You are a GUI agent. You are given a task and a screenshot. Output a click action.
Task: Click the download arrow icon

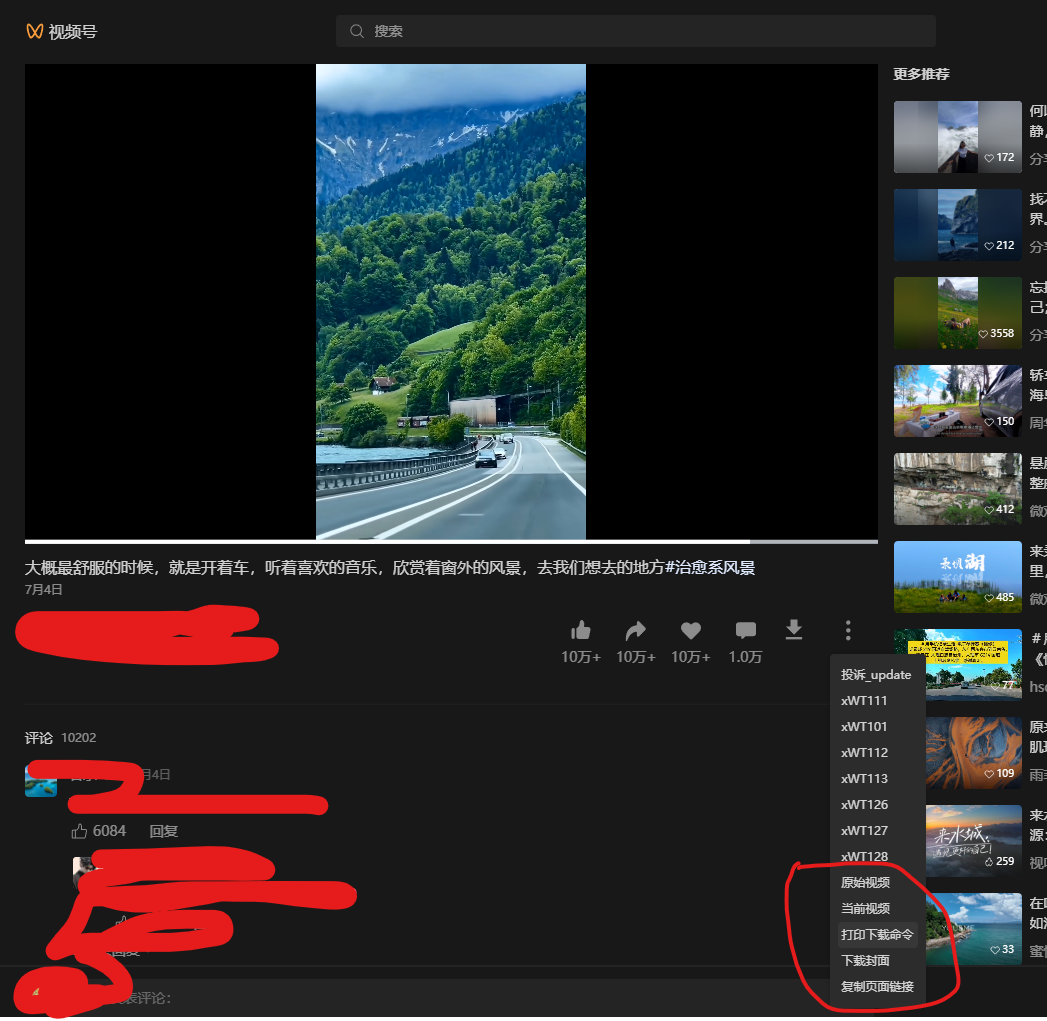(794, 629)
